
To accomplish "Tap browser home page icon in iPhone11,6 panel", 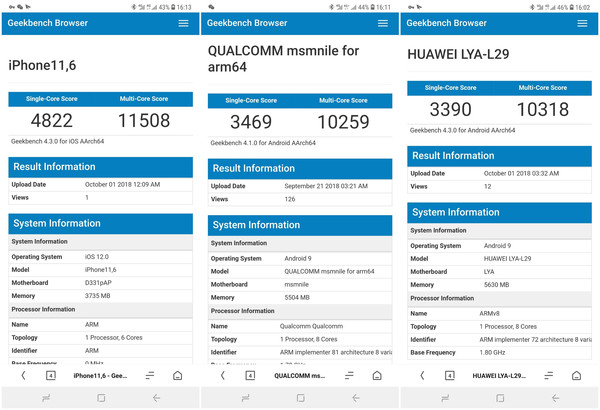I will tap(178, 376).
